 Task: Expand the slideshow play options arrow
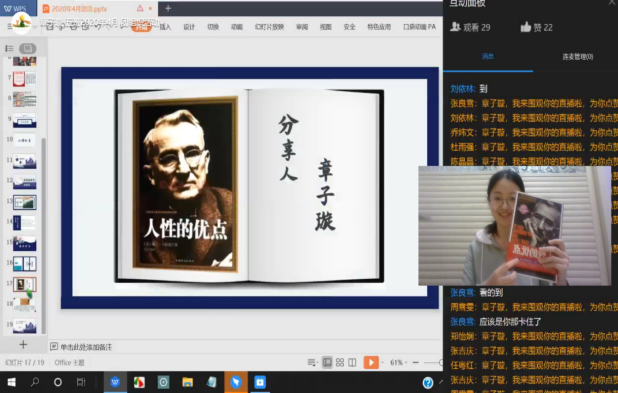point(383,362)
